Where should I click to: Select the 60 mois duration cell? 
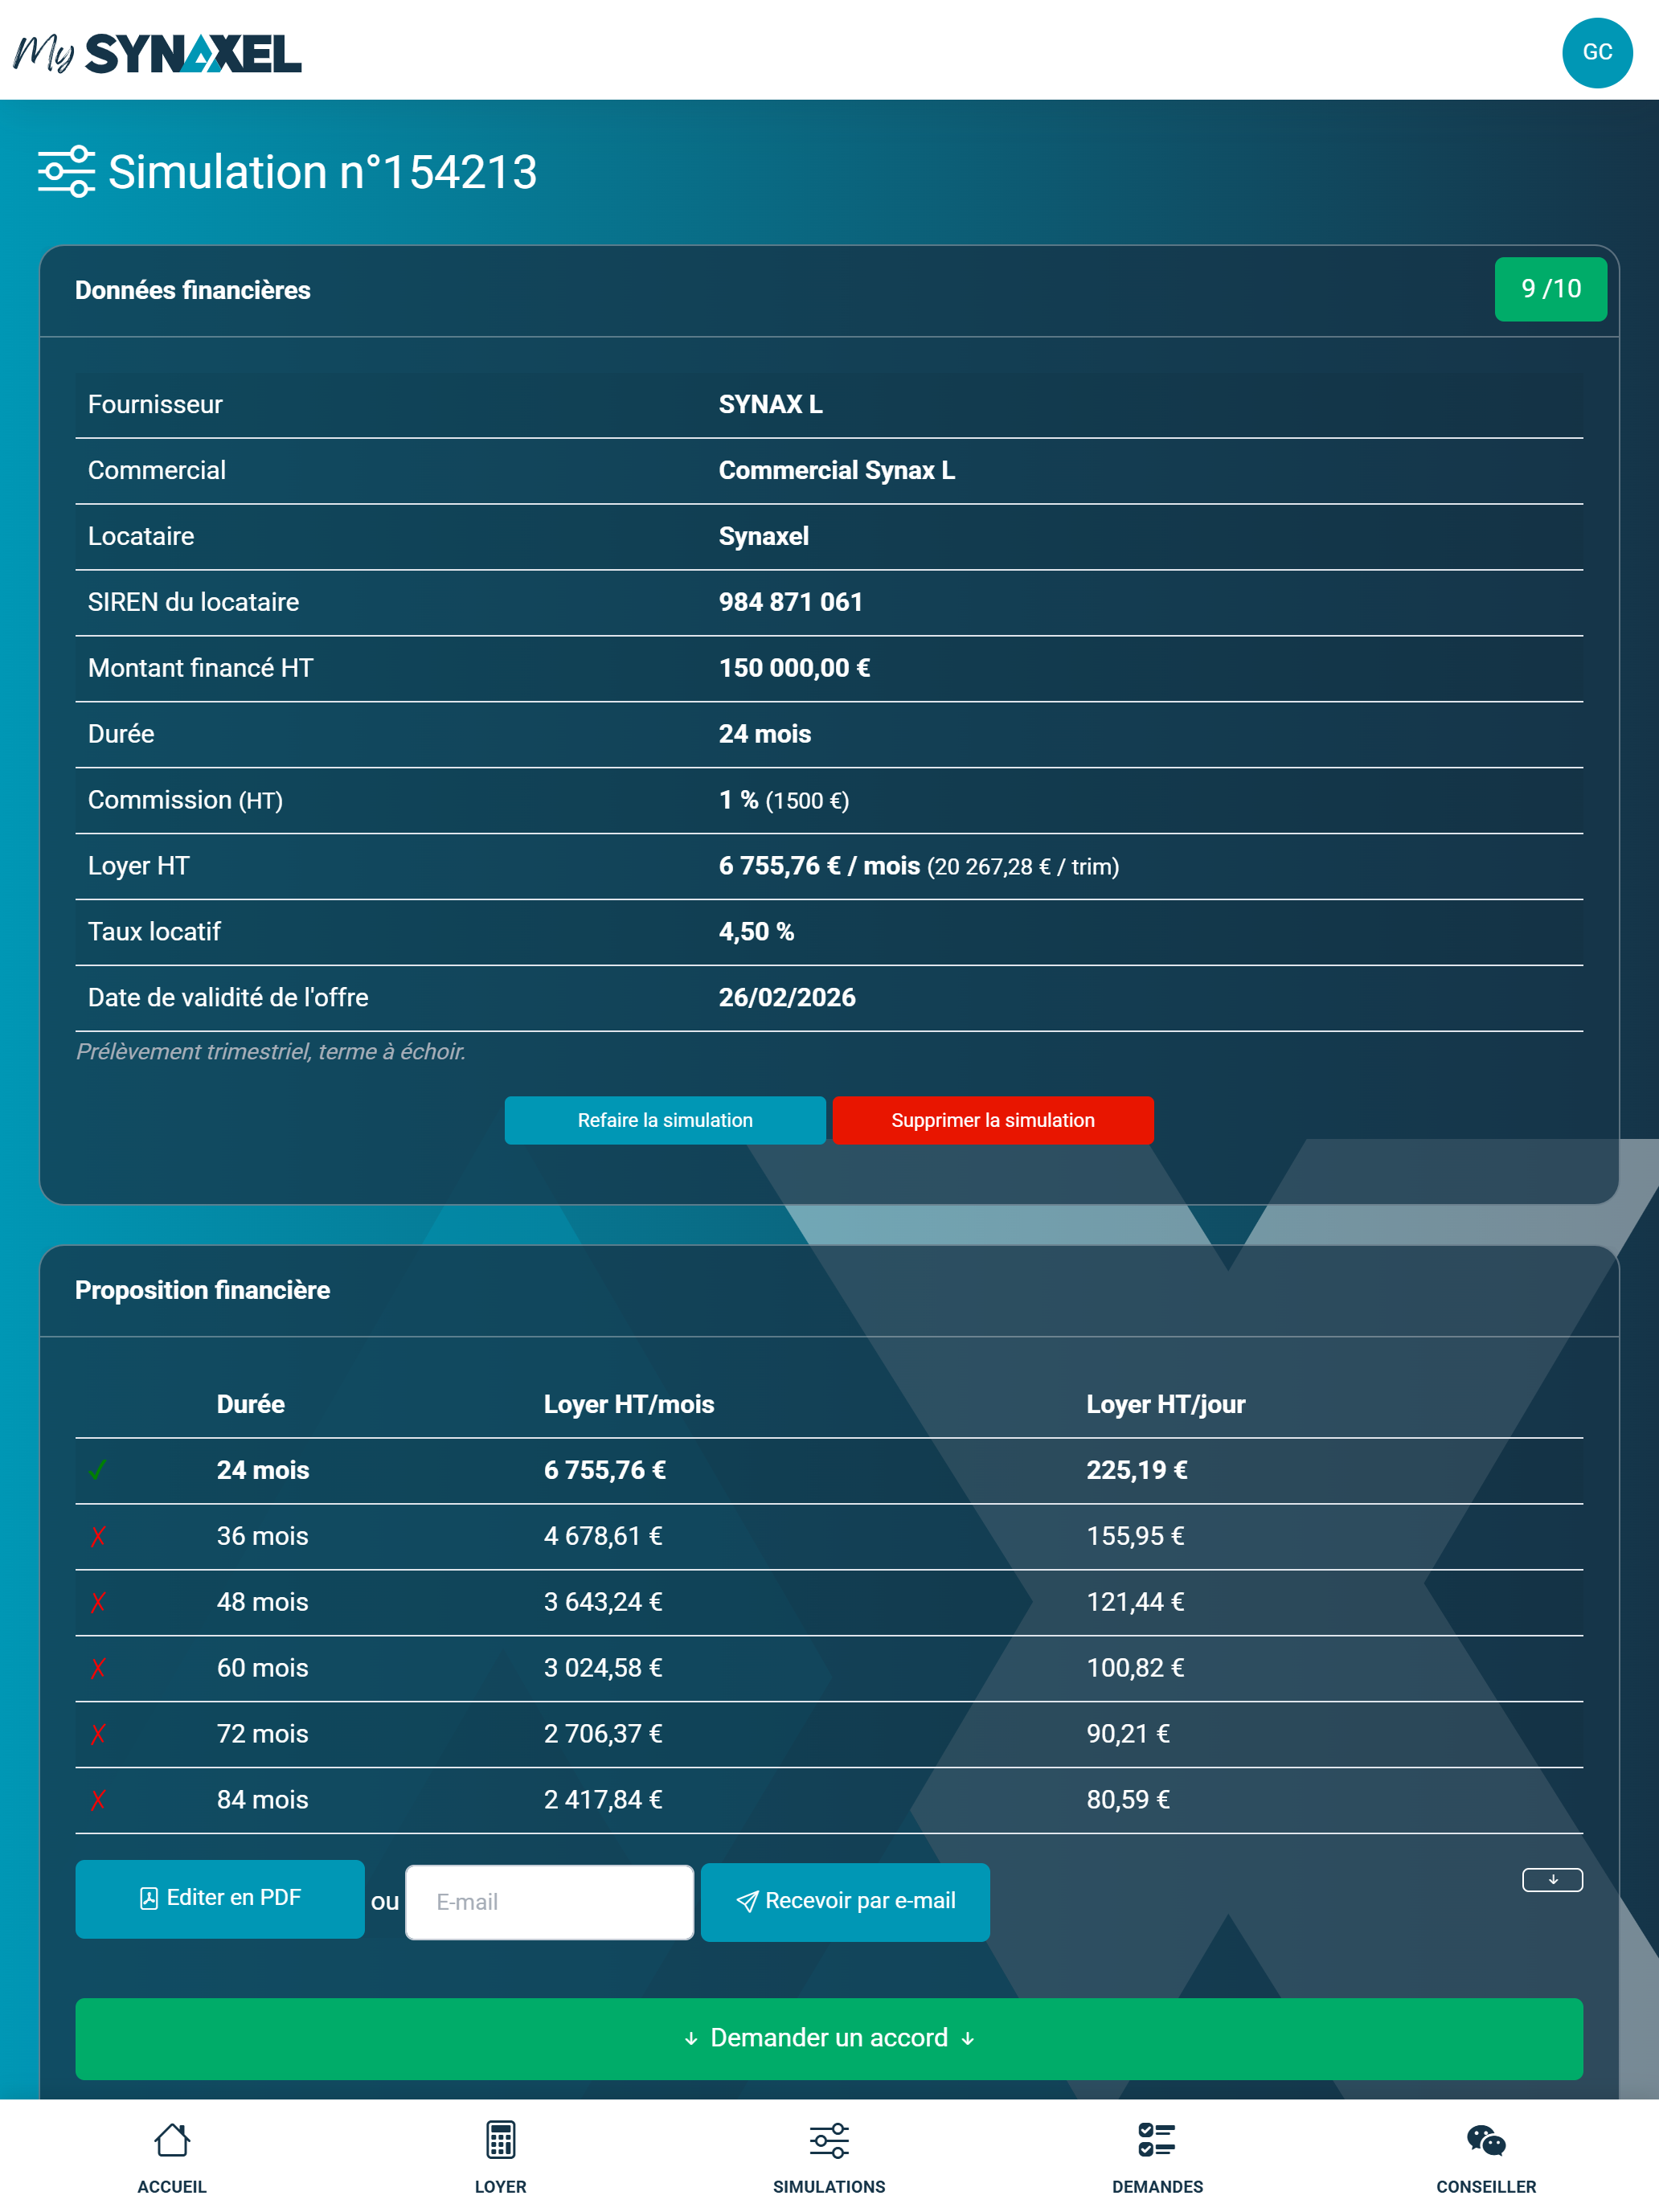pos(262,1668)
